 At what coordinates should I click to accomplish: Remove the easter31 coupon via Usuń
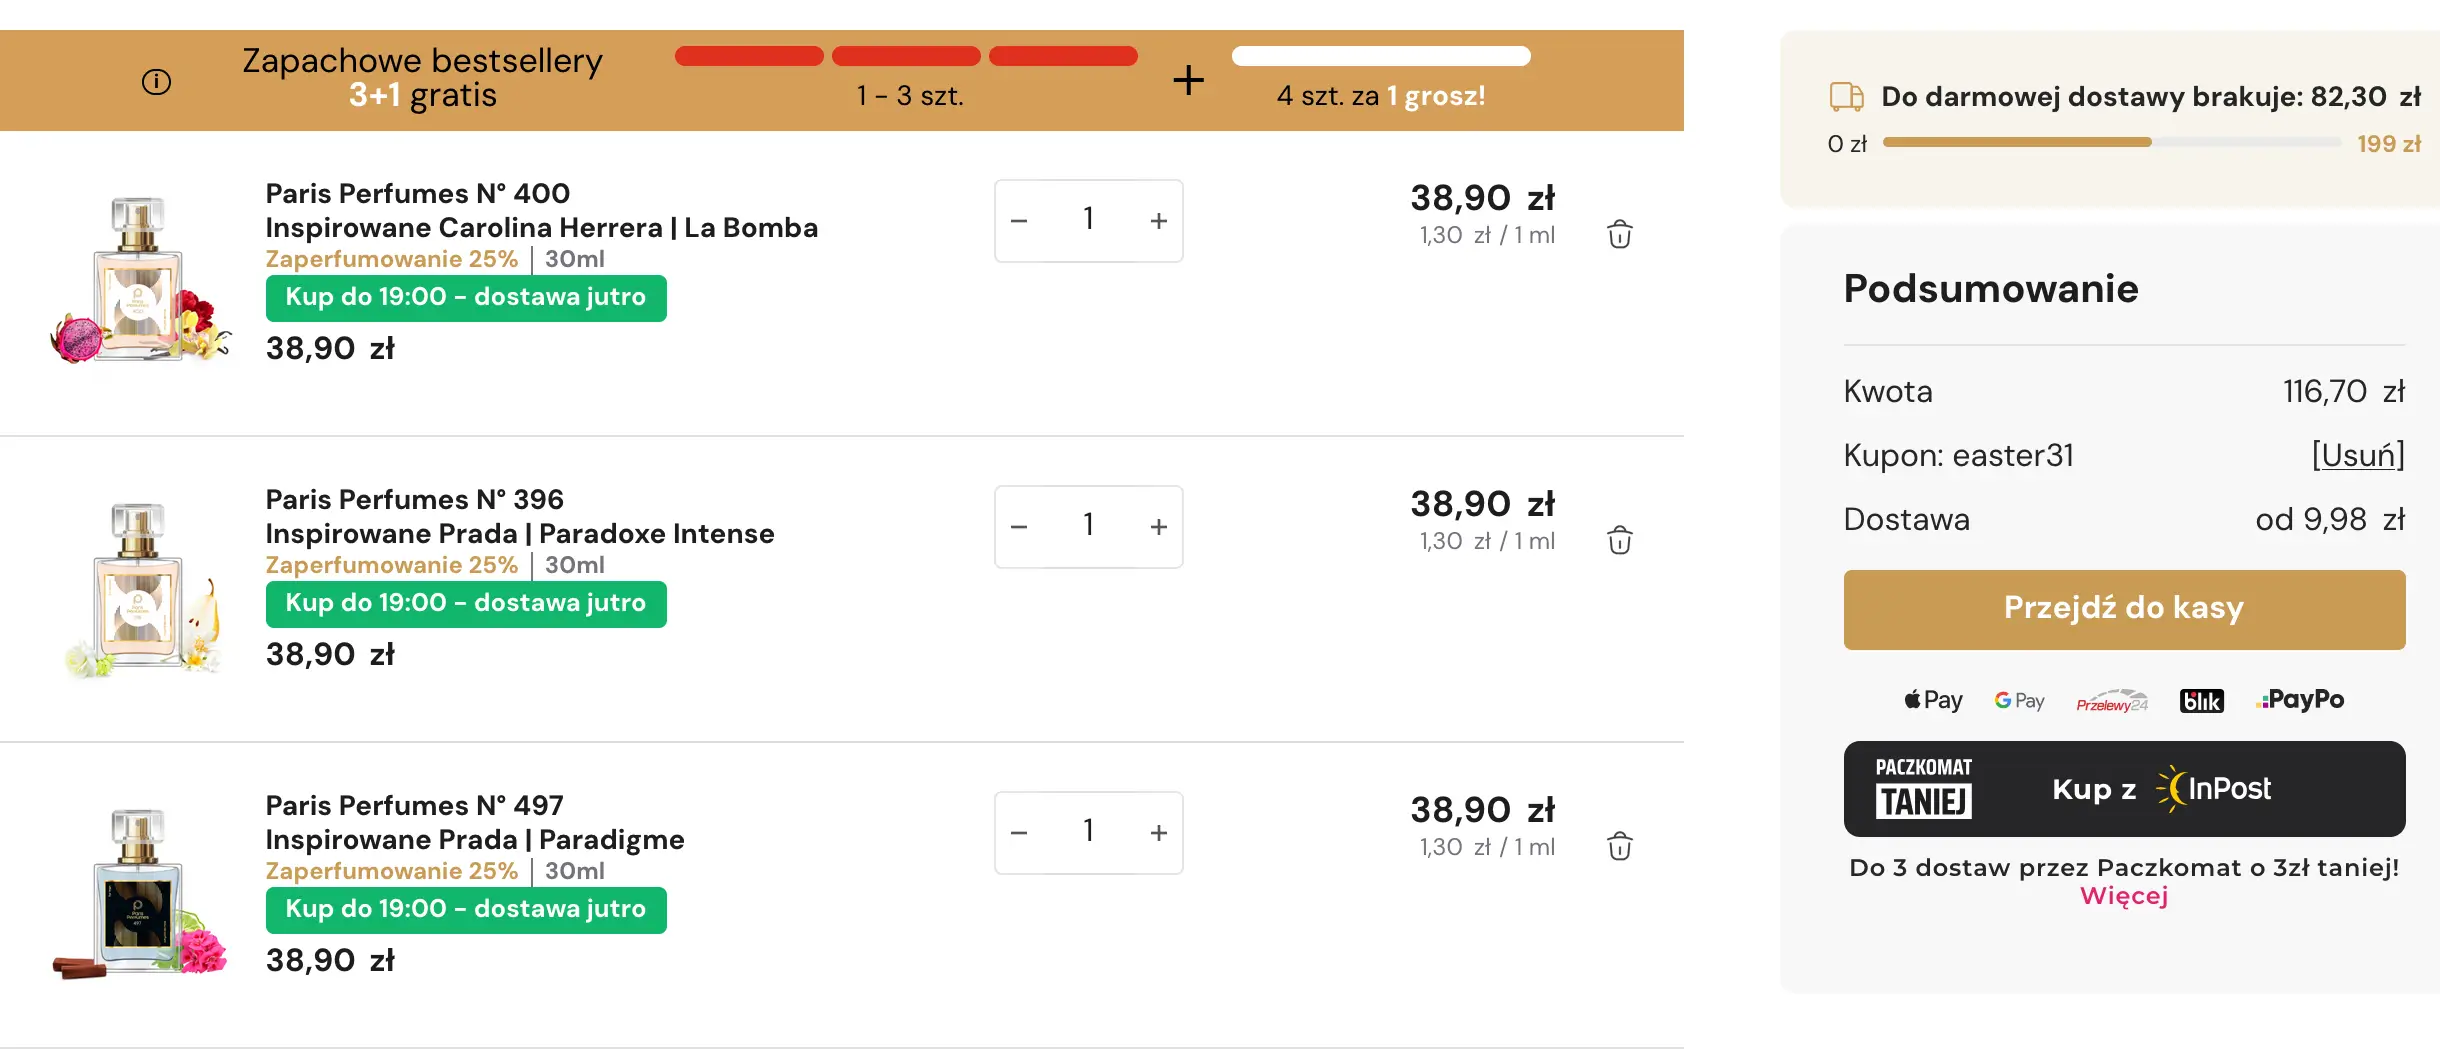coord(2357,456)
